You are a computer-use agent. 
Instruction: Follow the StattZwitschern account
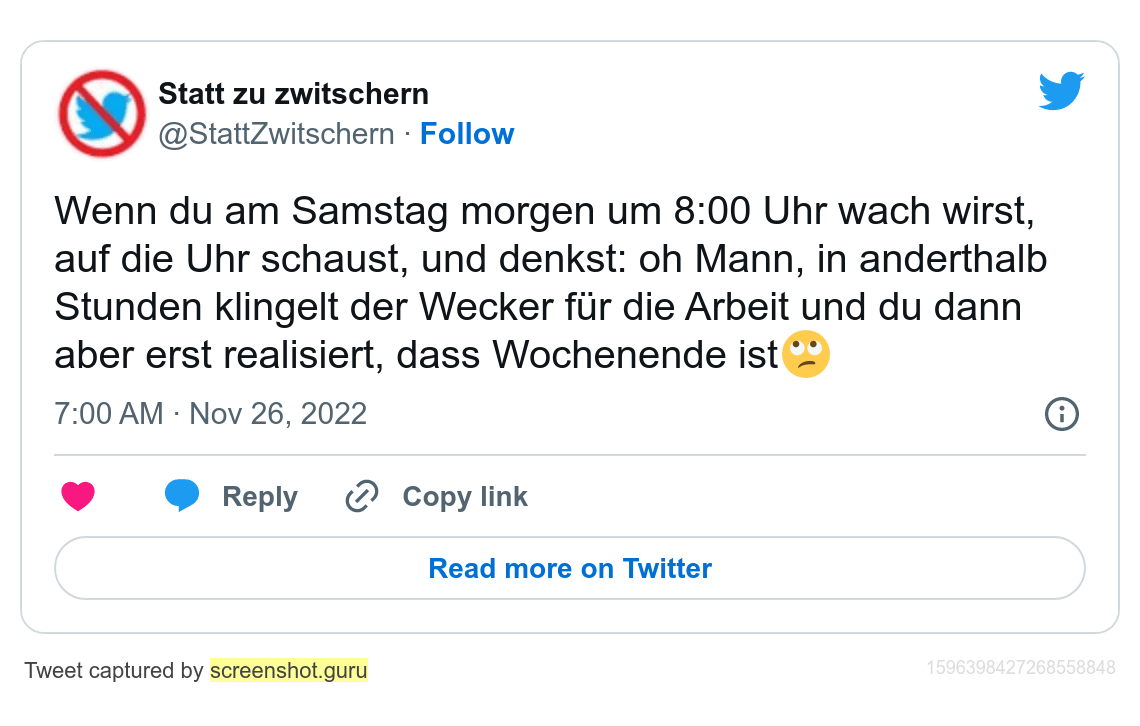tap(467, 134)
